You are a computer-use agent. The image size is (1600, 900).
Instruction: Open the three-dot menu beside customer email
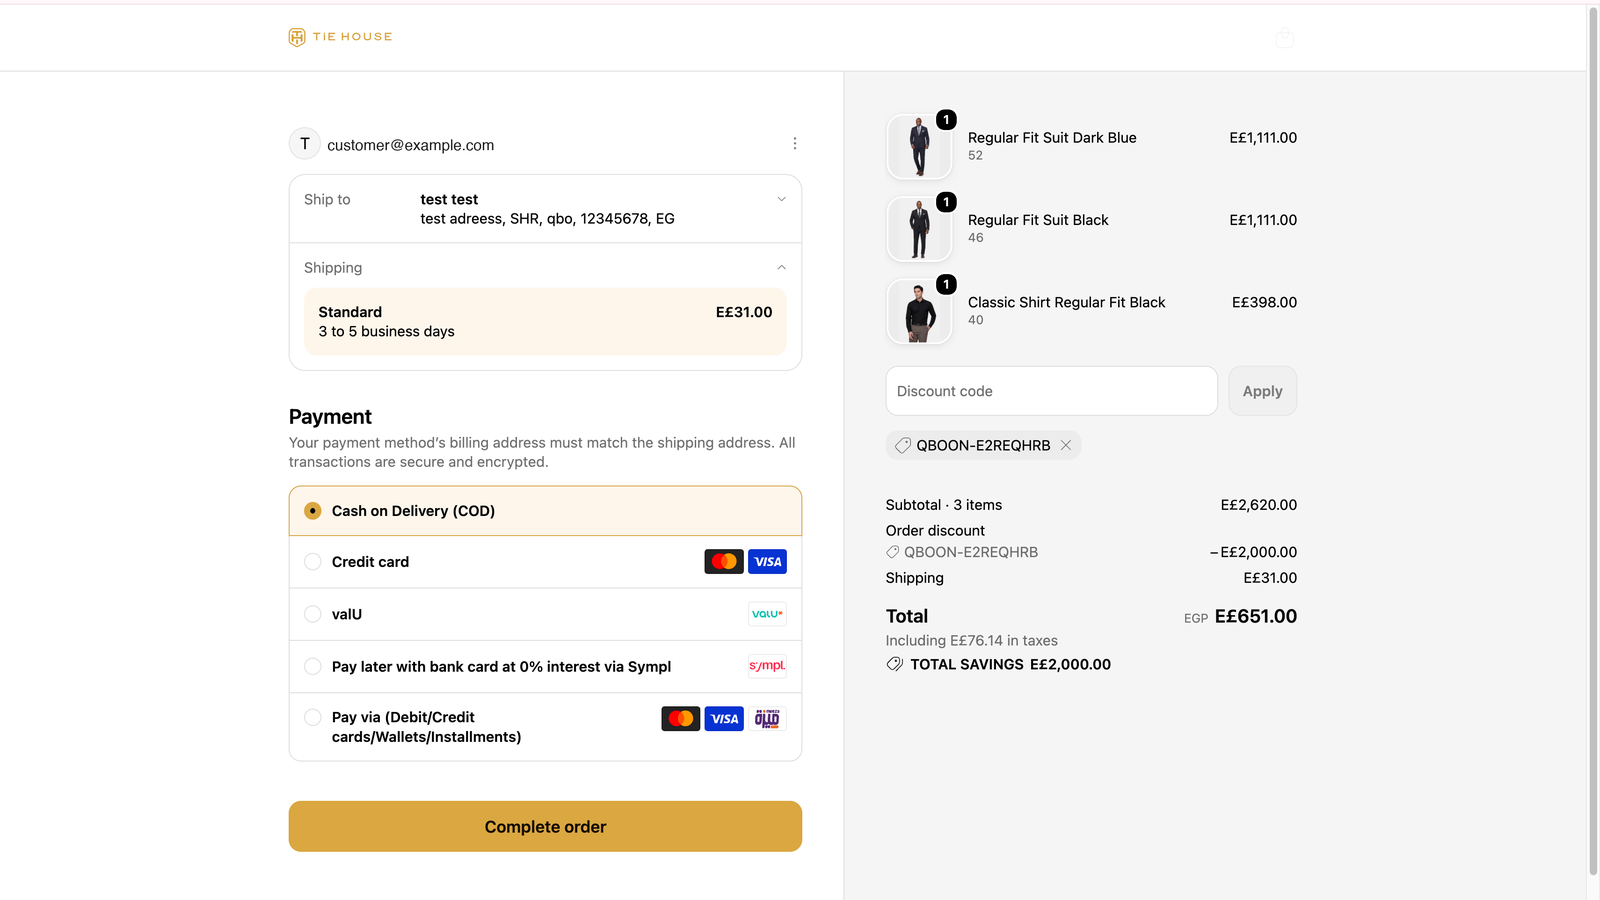click(x=795, y=144)
